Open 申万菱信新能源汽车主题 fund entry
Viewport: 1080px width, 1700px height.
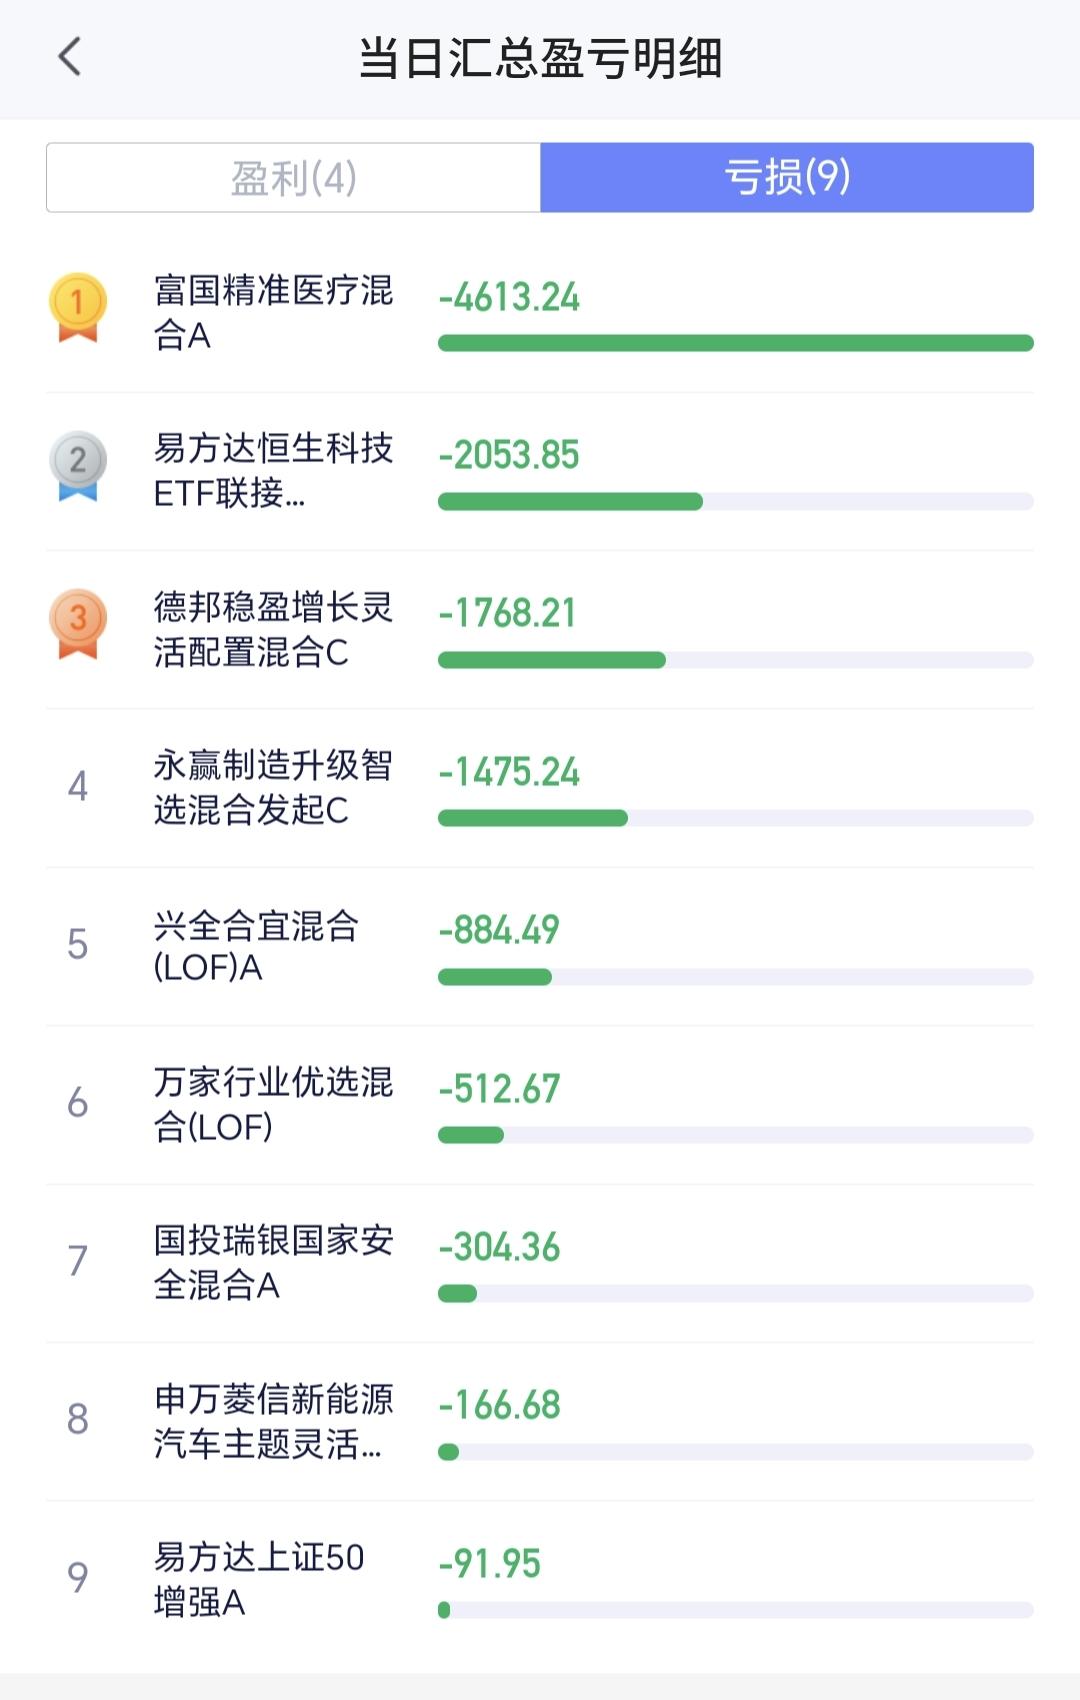click(x=540, y=1421)
